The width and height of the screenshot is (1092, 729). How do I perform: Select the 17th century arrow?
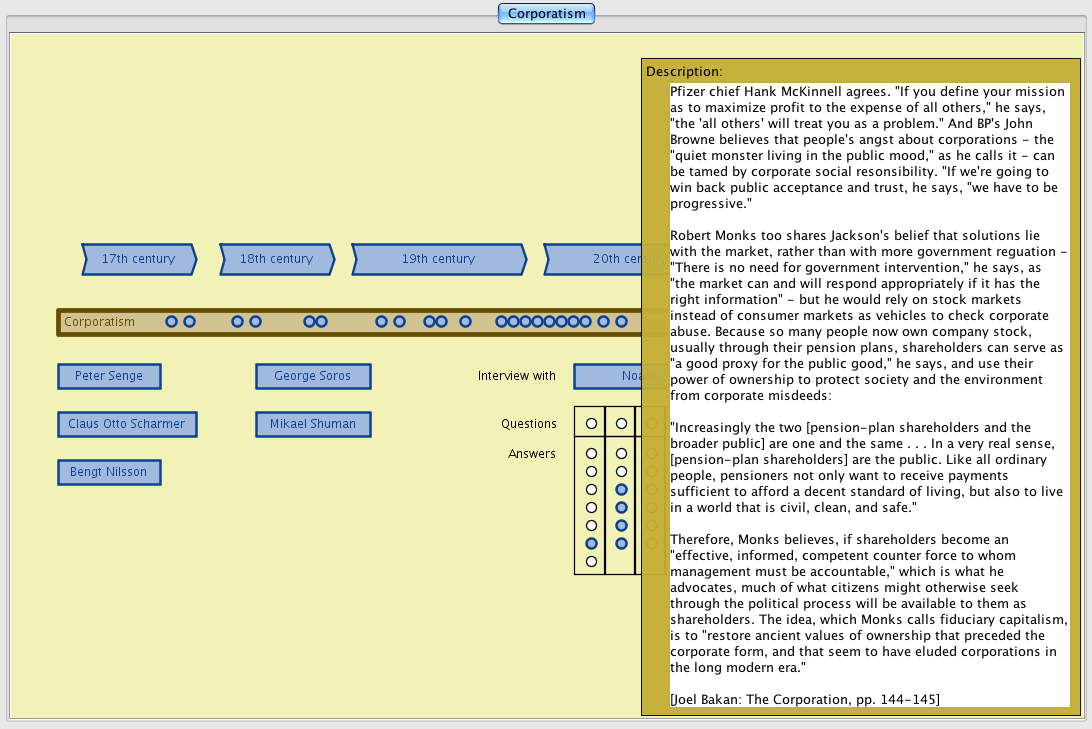138,259
